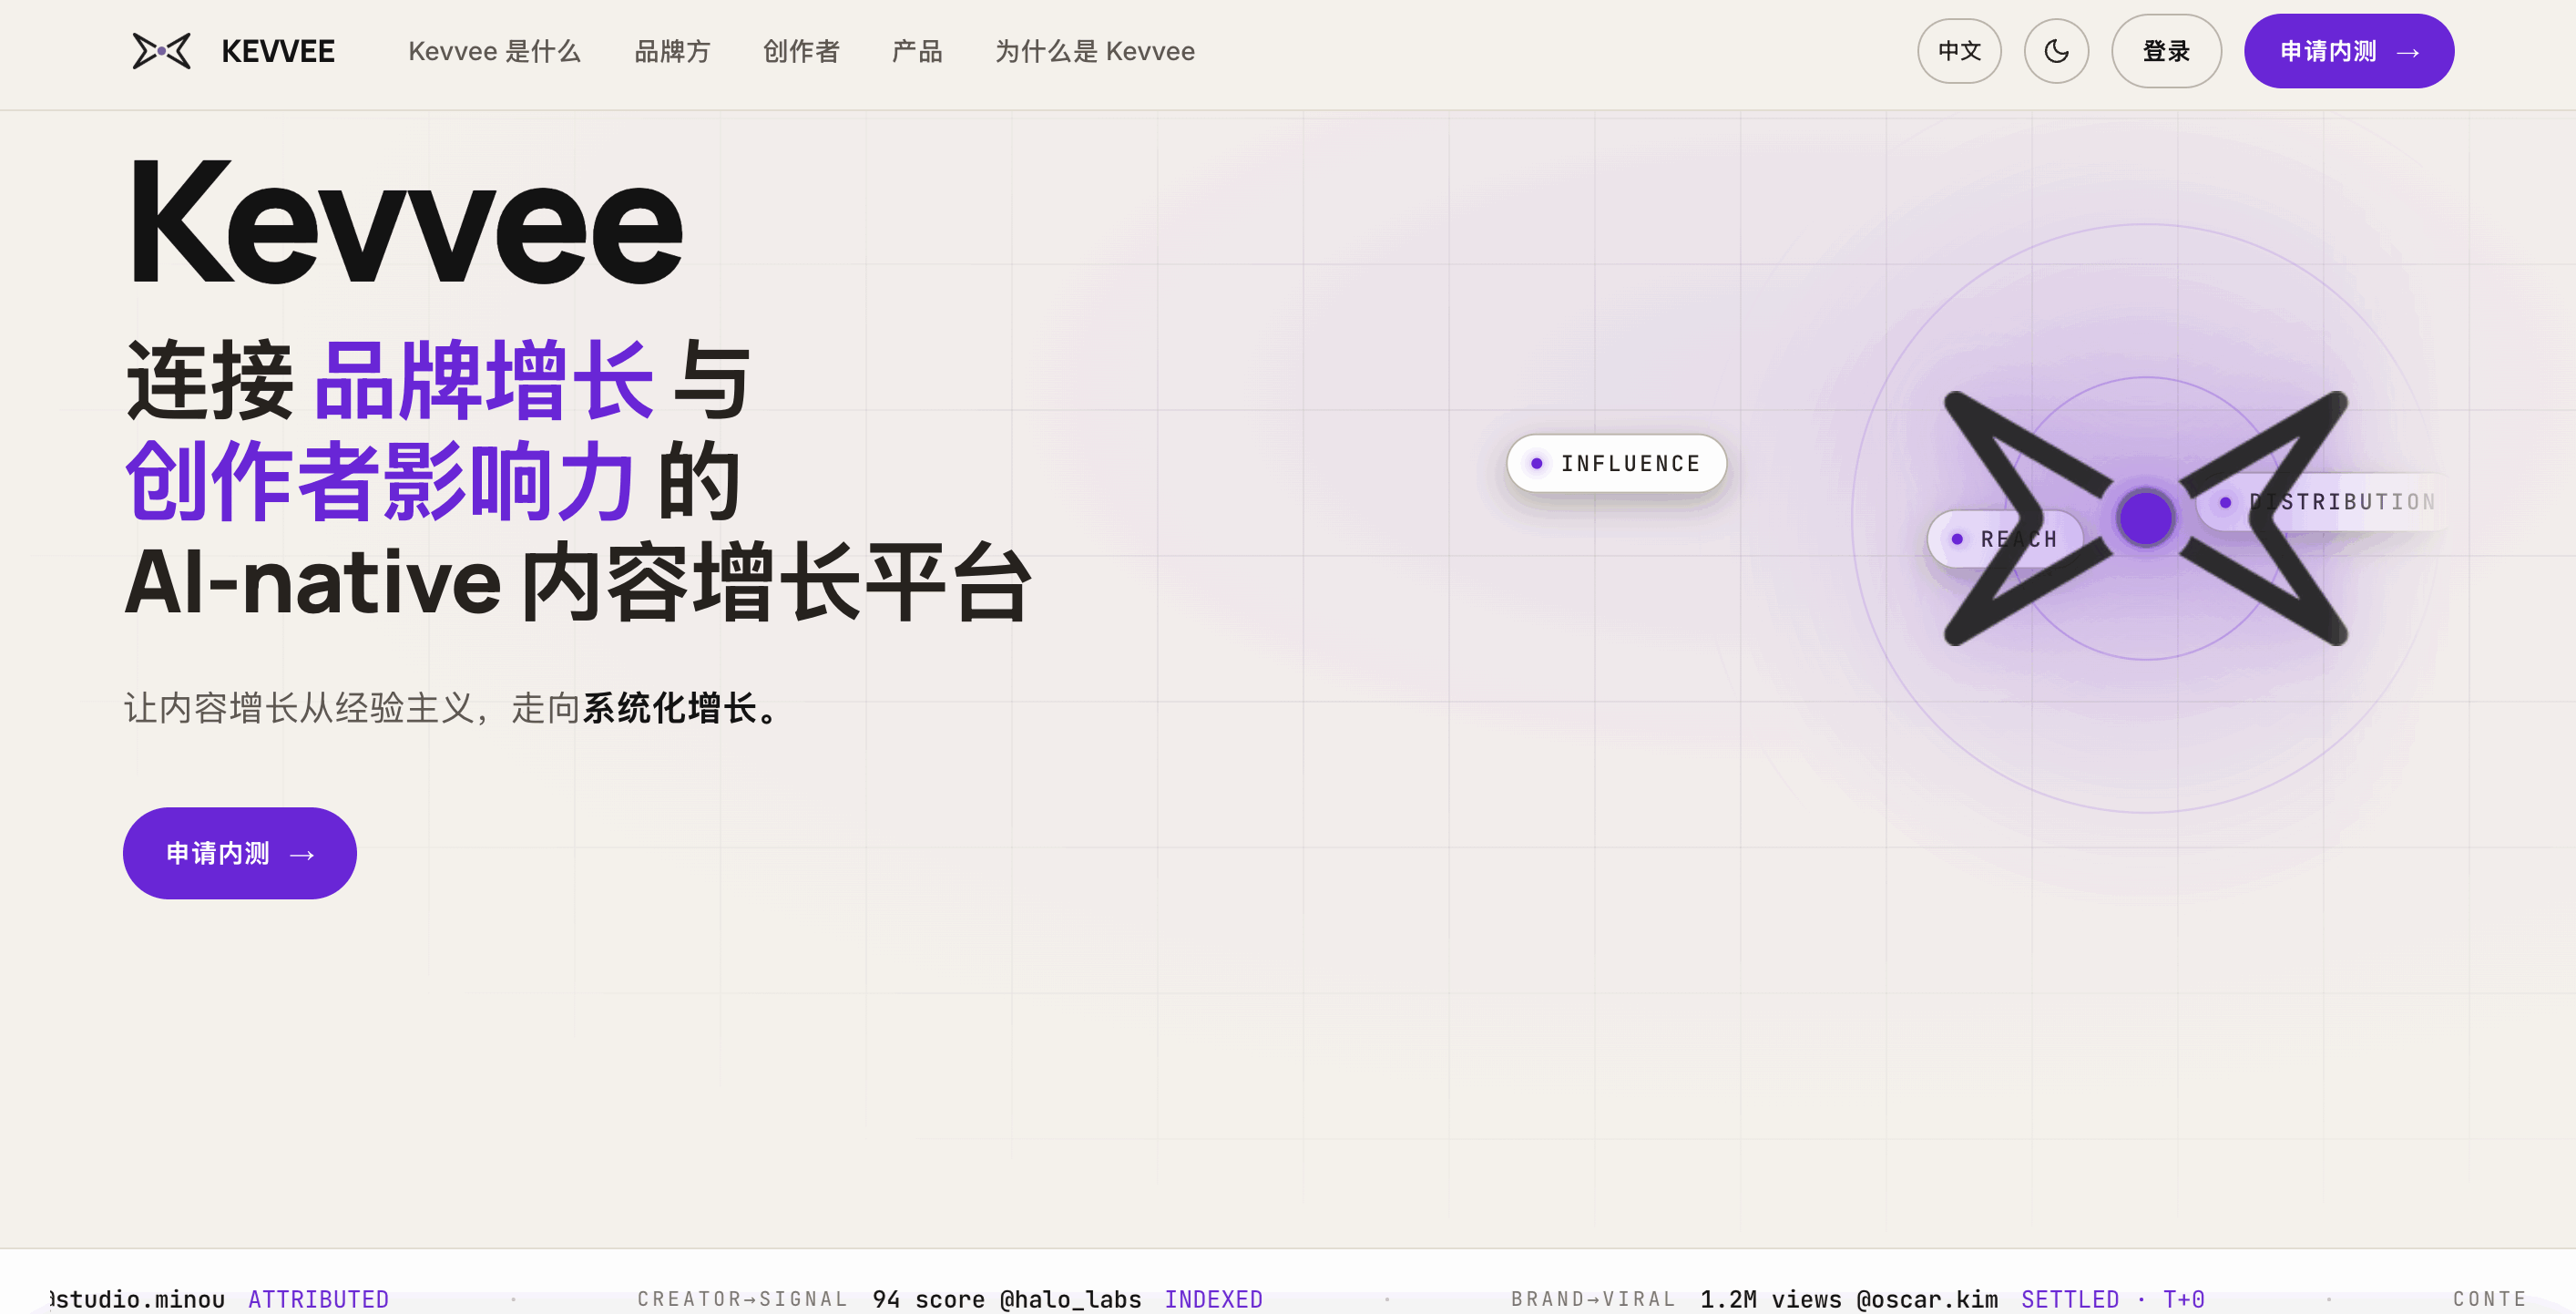Open the 'Kevvee 是什么' nav item
Viewport: 2576px width, 1314px height.
[x=494, y=51]
